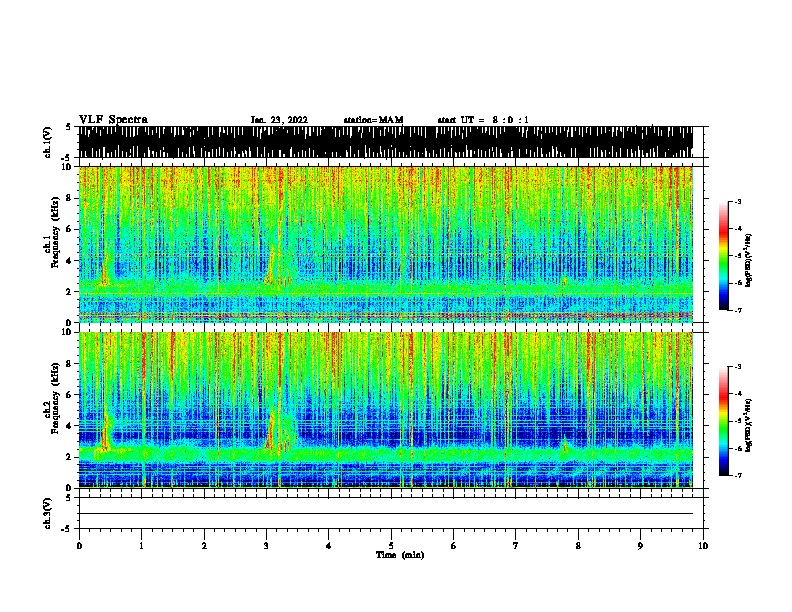Click the time axis tick label 0

pyautogui.click(x=79, y=546)
